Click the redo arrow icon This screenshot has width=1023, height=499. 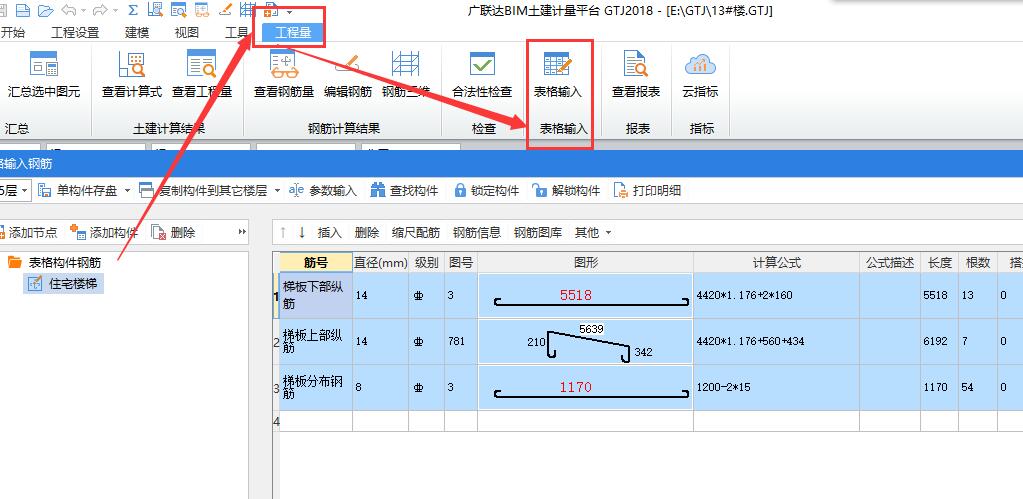[x=100, y=10]
